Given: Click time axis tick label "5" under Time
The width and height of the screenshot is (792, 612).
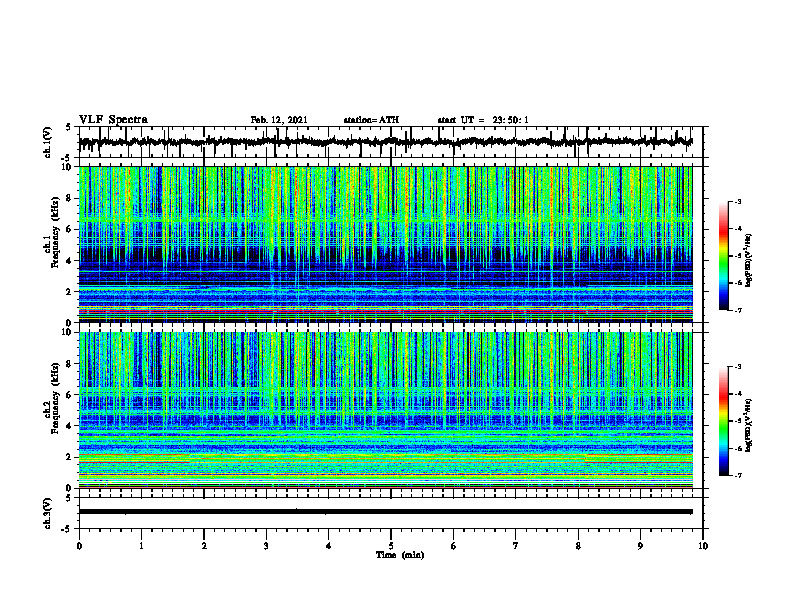Looking at the screenshot, I should point(391,546).
